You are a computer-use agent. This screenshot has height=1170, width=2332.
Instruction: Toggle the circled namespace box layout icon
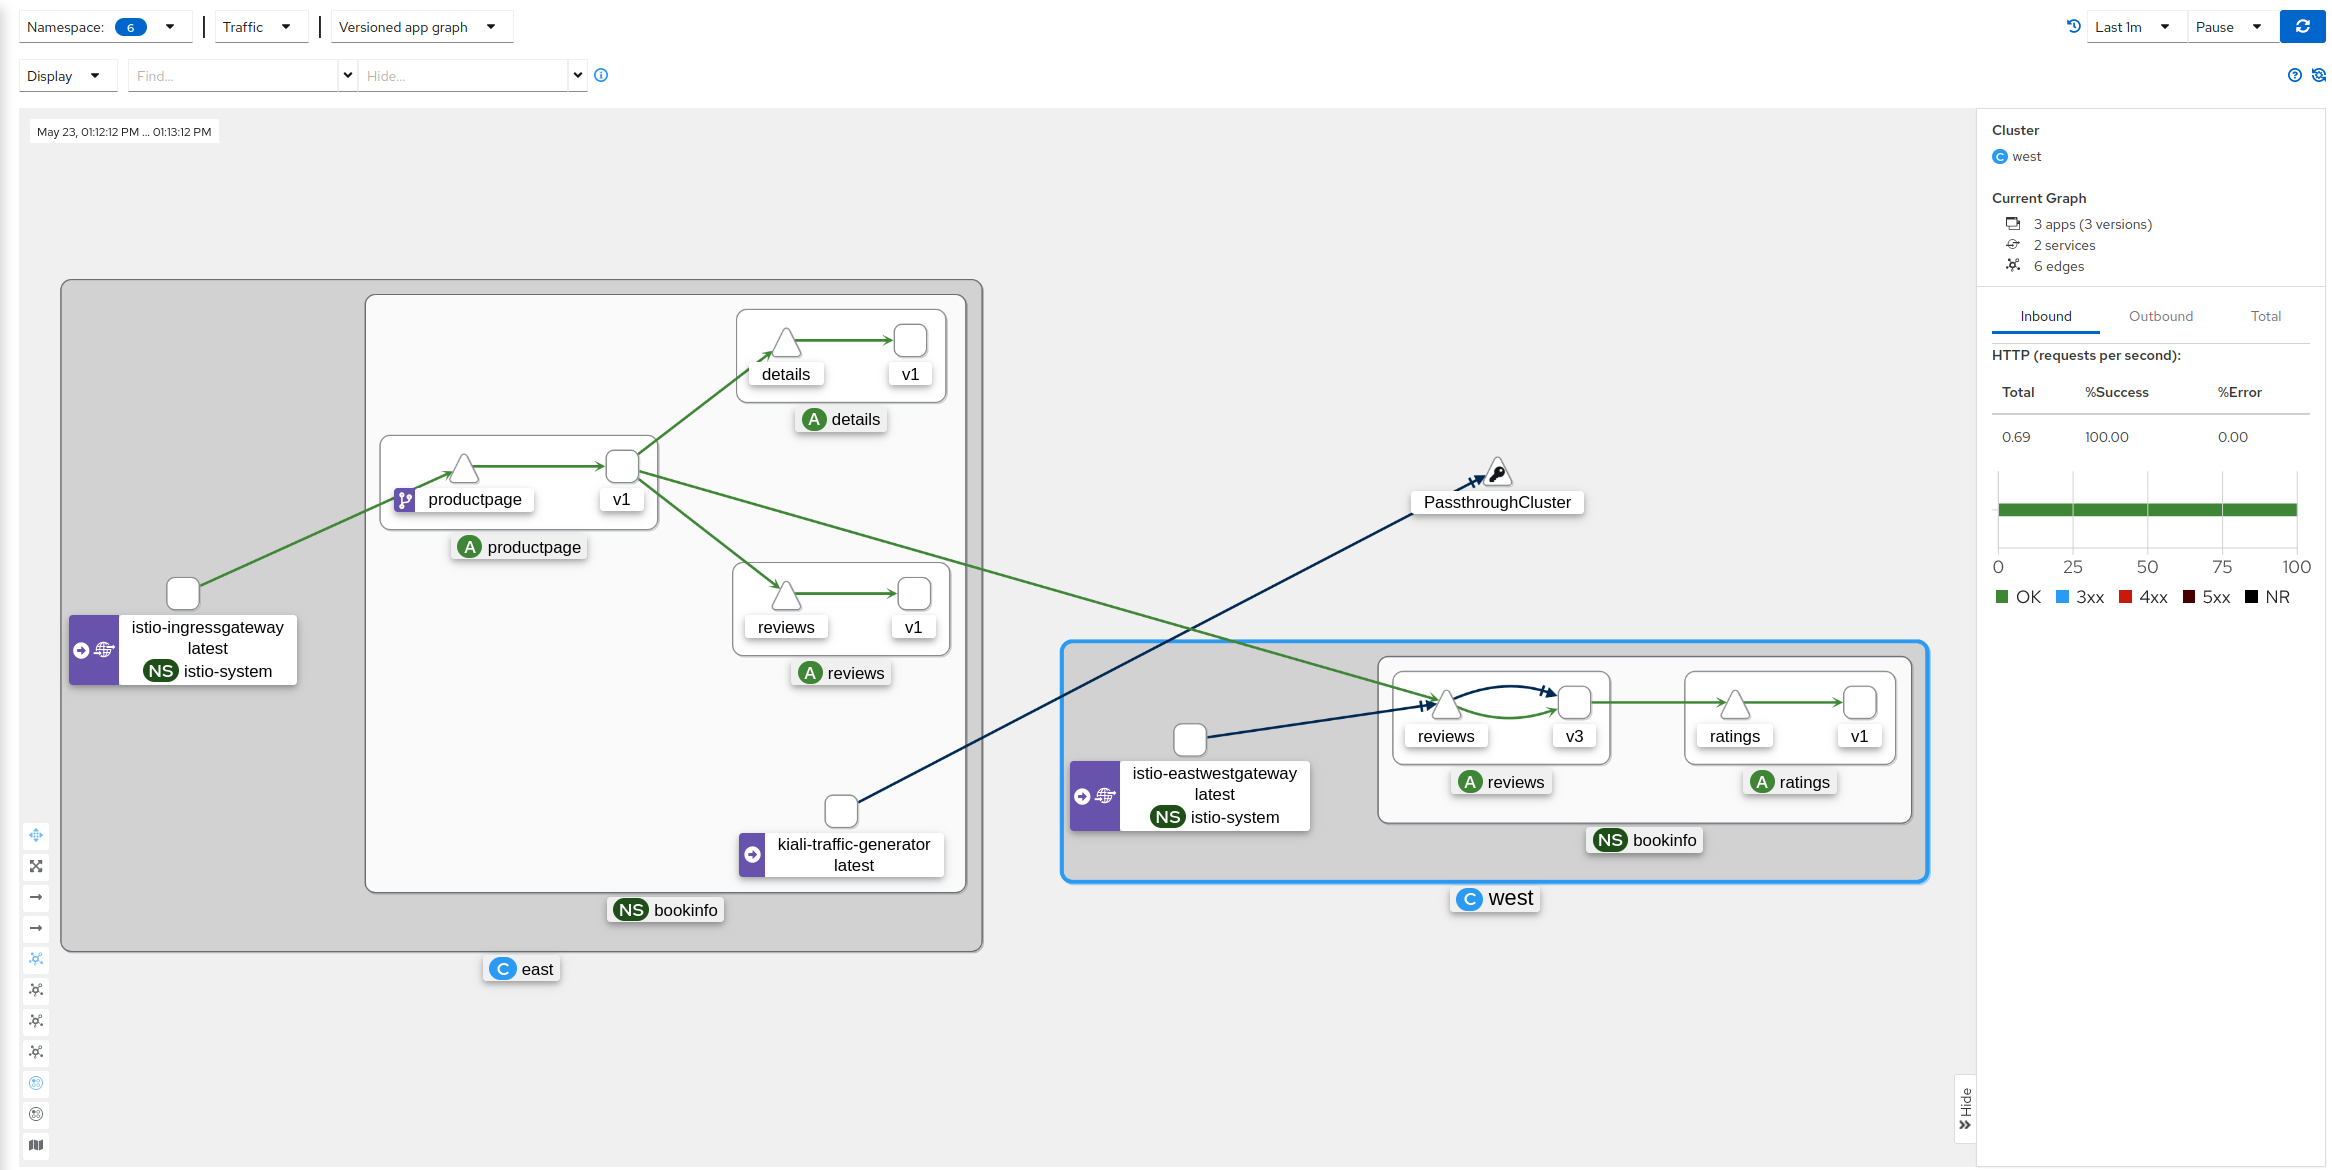[36, 1083]
